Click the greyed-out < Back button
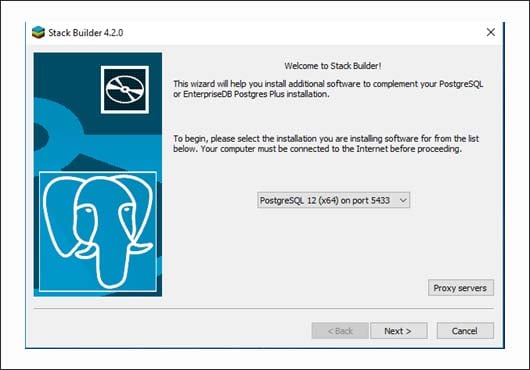This screenshot has width=530, height=370. 340,331
